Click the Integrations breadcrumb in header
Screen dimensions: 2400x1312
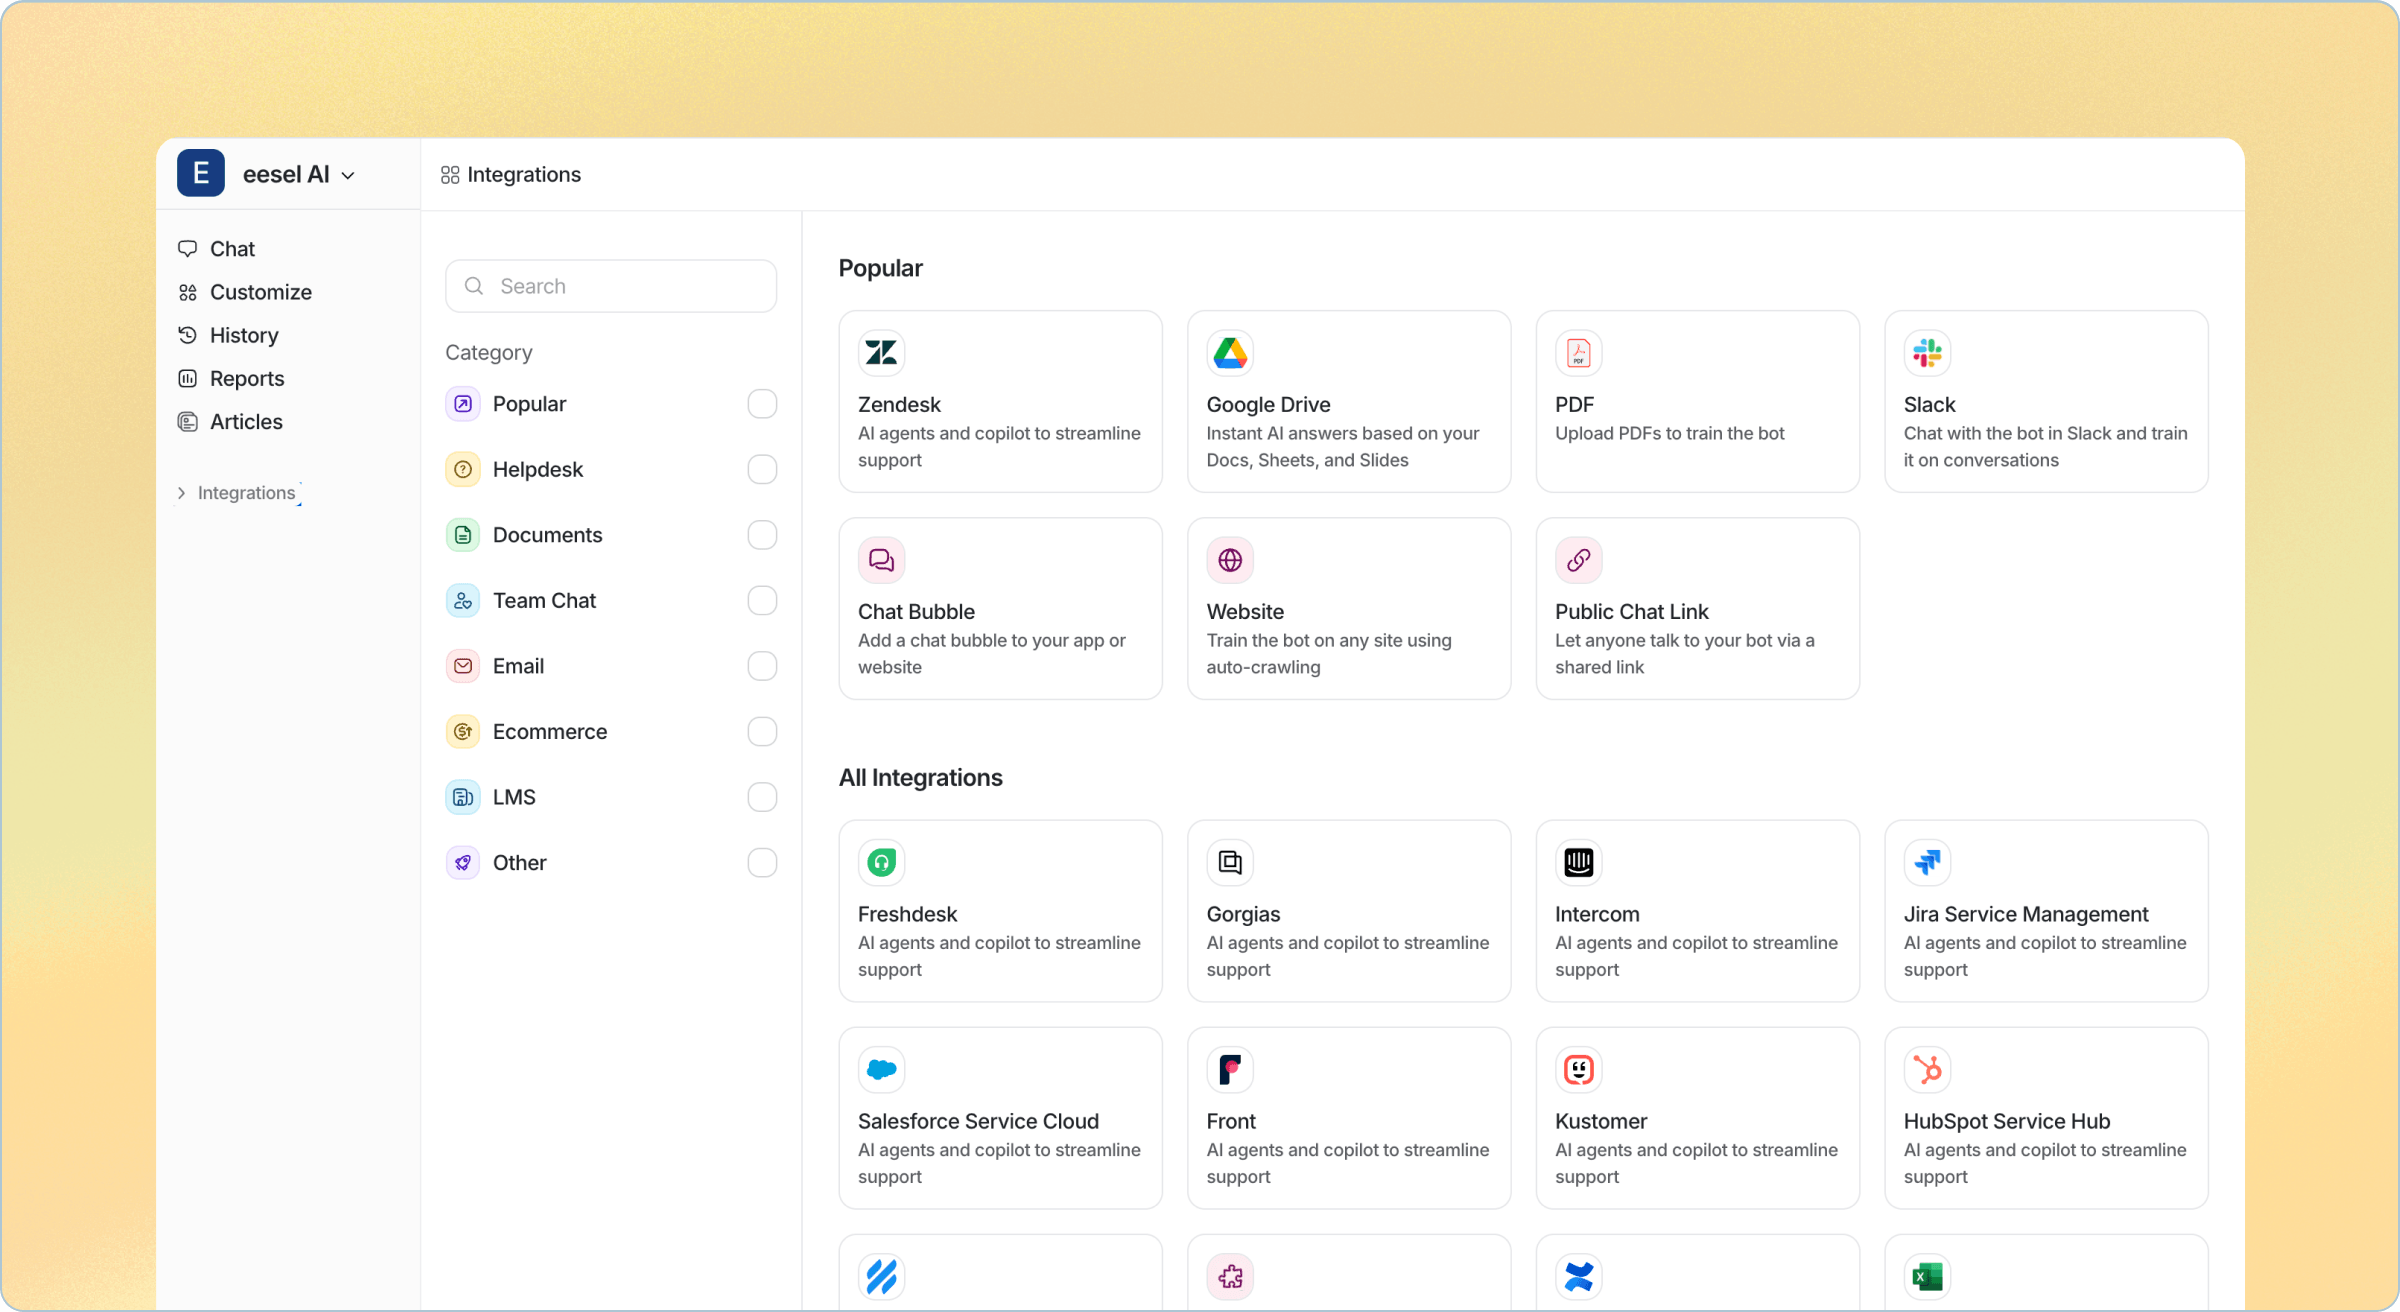pyautogui.click(x=511, y=175)
